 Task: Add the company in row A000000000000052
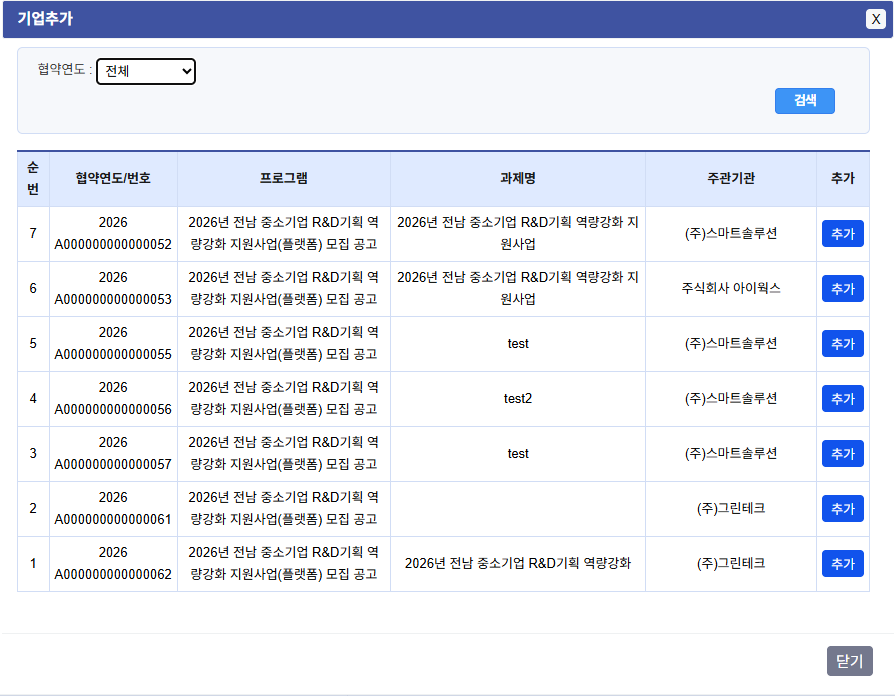[842, 234]
